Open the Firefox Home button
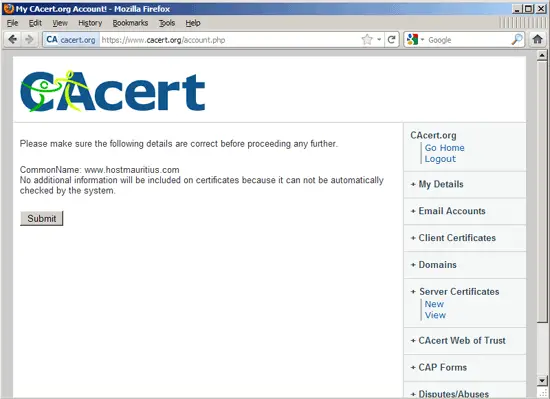Viewport: 550px width, 399px height. (x=538, y=39)
